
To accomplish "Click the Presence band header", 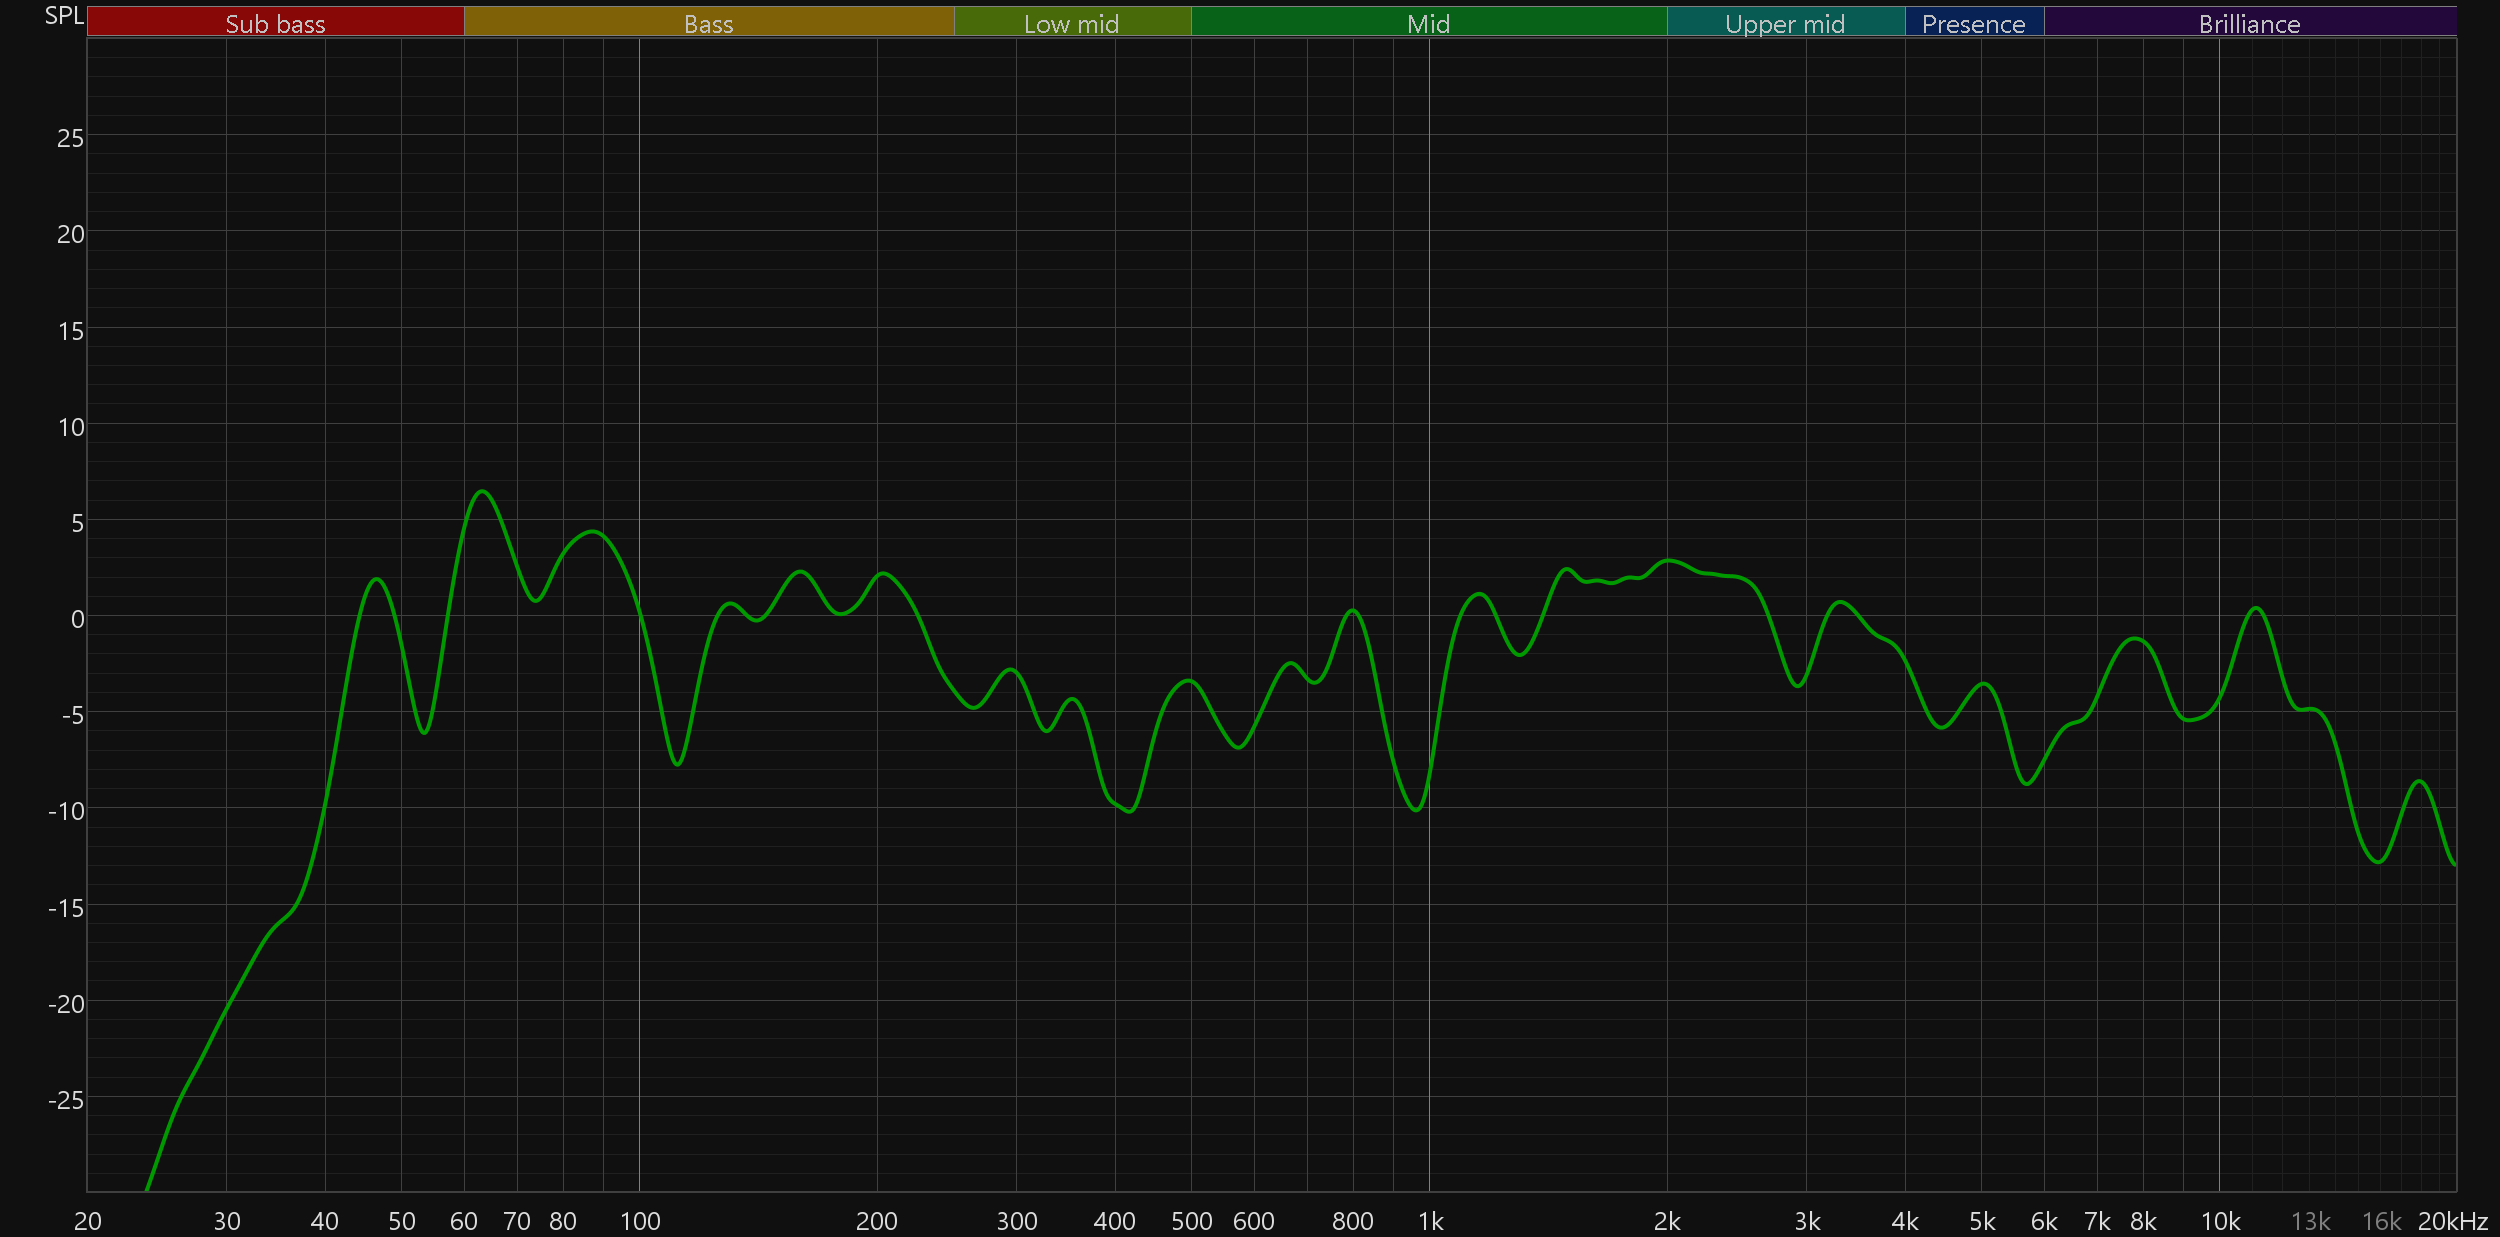I will pyautogui.click(x=1973, y=23).
